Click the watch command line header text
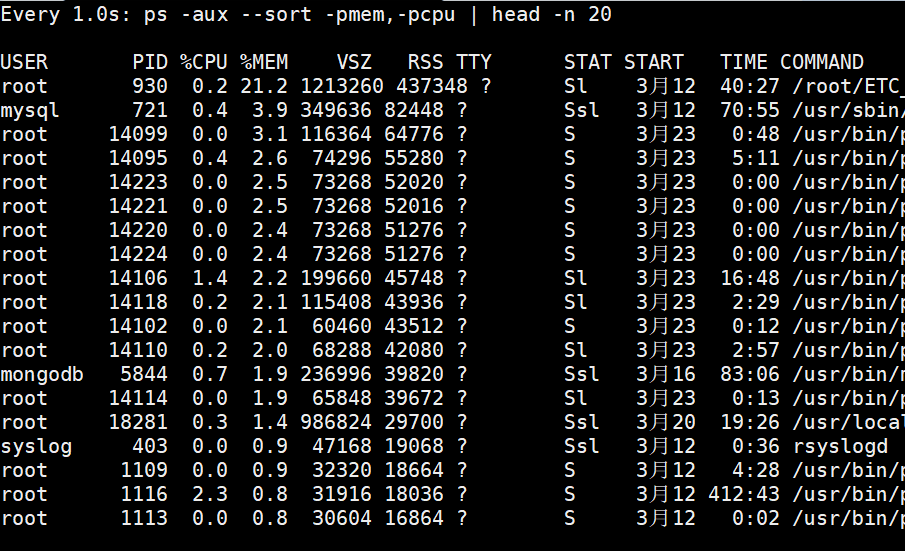 (306, 14)
